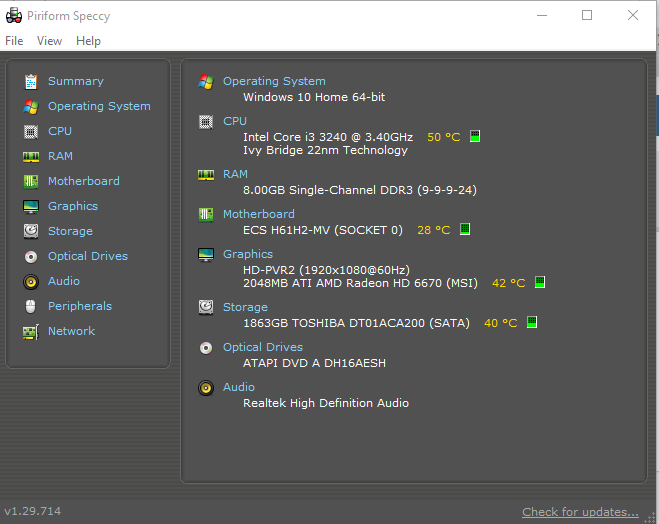Click the Motherboard heading link in summary
This screenshot has height=524, width=659.
click(x=258, y=214)
